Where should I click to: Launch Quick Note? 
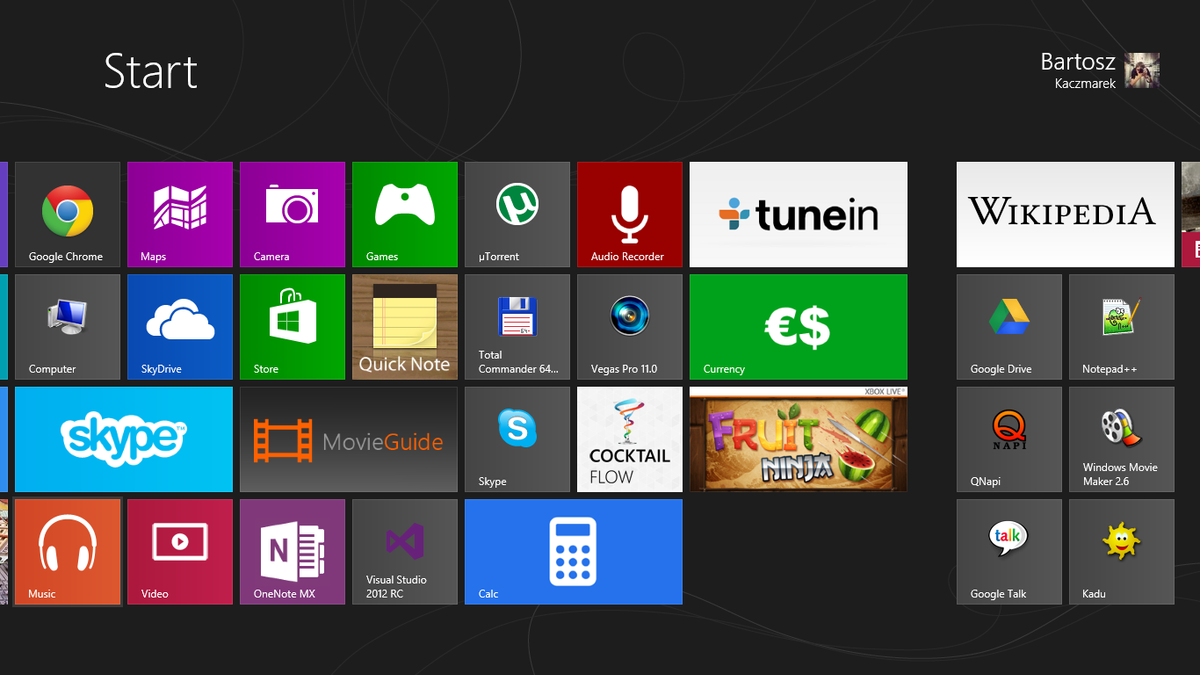click(404, 327)
